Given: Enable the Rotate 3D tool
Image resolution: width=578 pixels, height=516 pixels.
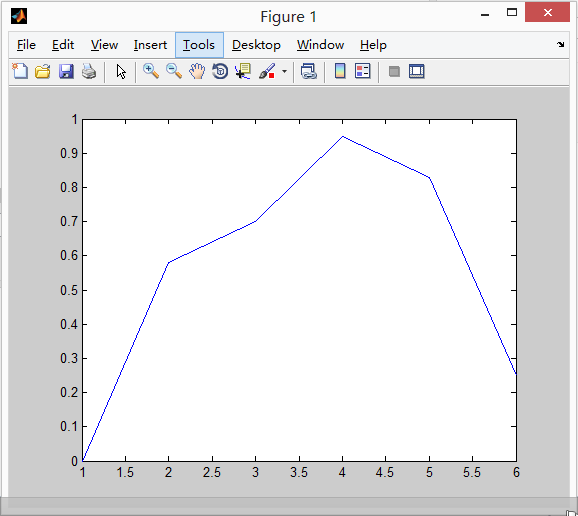Looking at the screenshot, I should pyautogui.click(x=220, y=71).
